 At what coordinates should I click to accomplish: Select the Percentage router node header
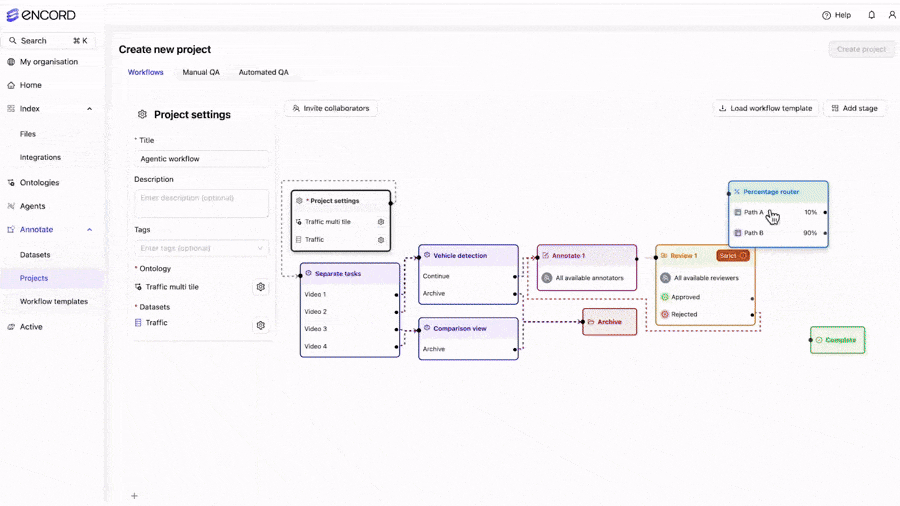[778, 192]
